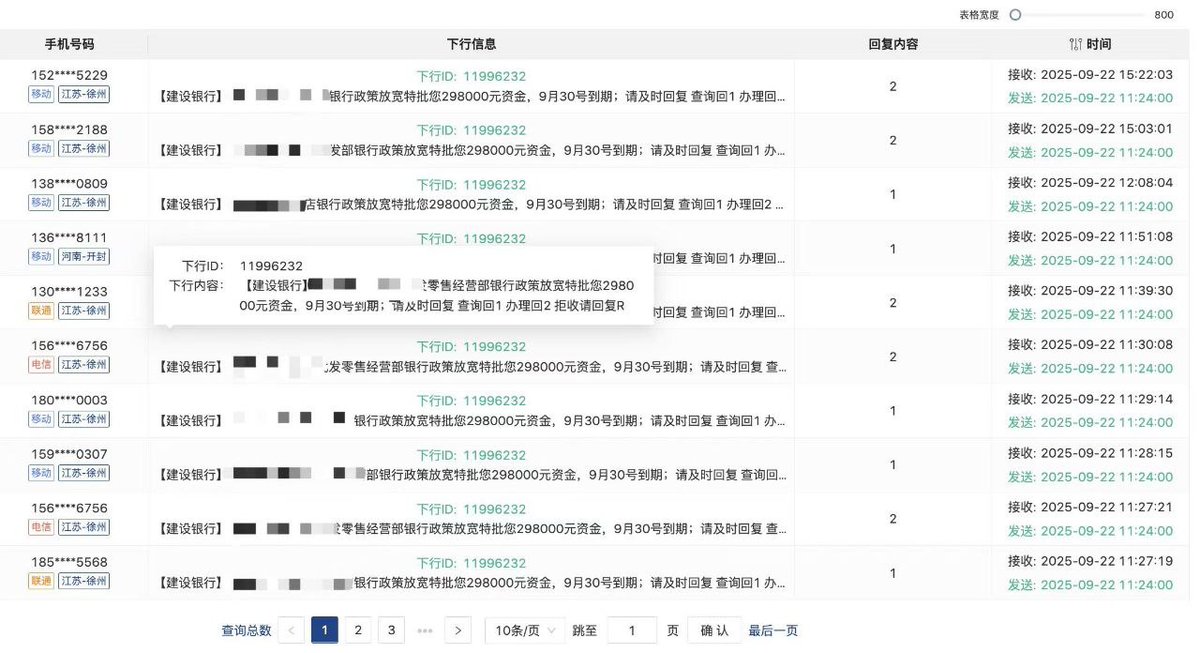Image resolution: width=1200 pixels, height=653 pixels.
Task: Confirm the page jump with the 确认 button
Action: [x=713, y=630]
